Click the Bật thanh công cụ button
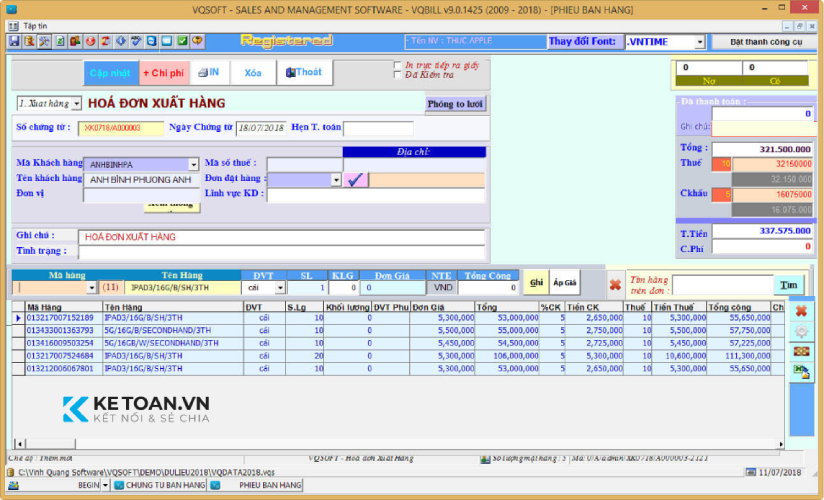The width and height of the screenshot is (824, 500). pos(765,42)
